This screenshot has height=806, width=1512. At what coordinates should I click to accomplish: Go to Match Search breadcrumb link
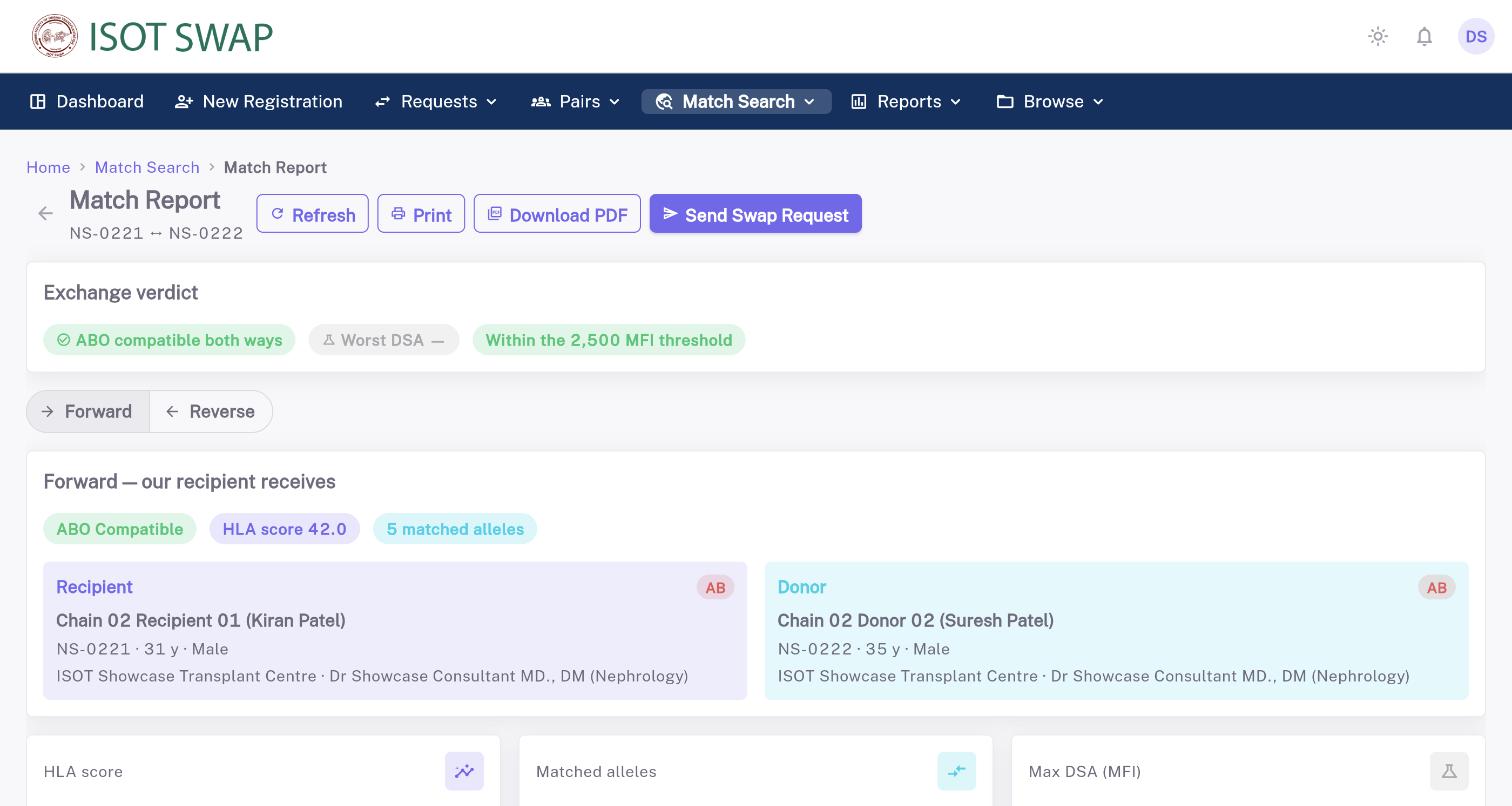(x=147, y=167)
